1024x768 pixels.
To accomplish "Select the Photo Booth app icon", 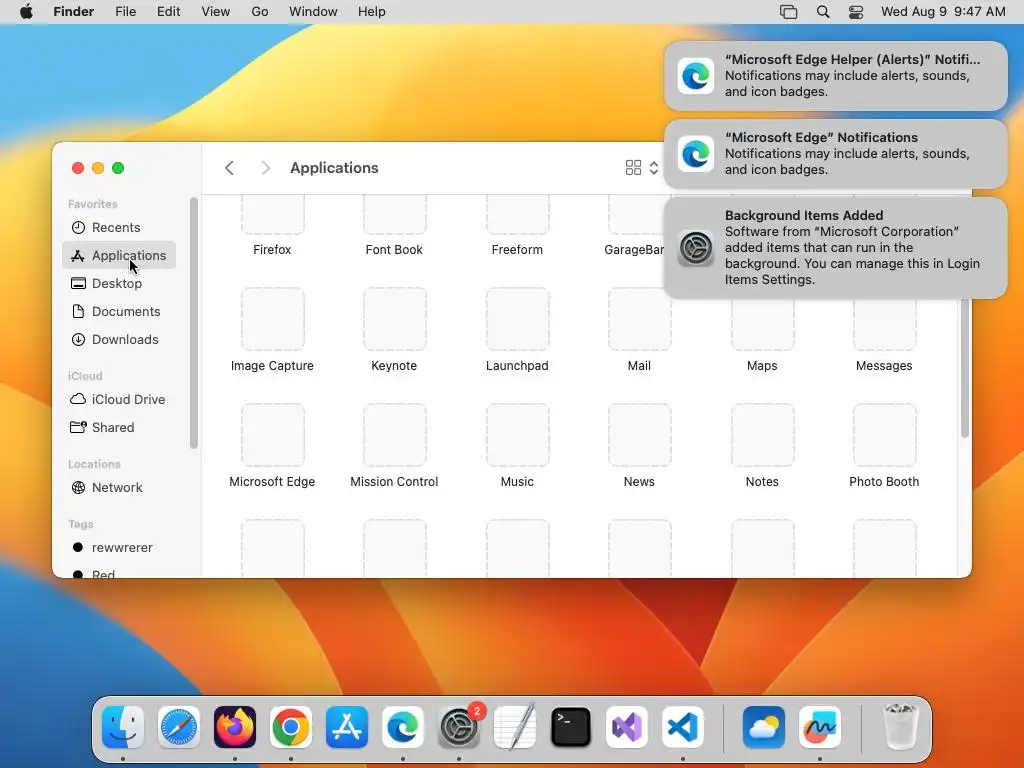I will point(884,436).
